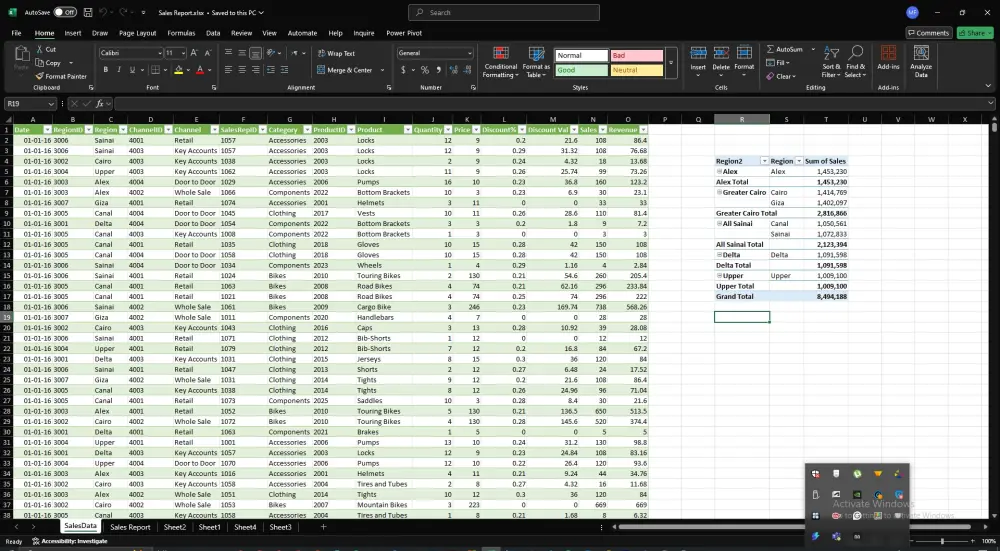Viewport: 1000px width, 551px height.
Task: Decrease font size with the smaller A
Action: 208,53
